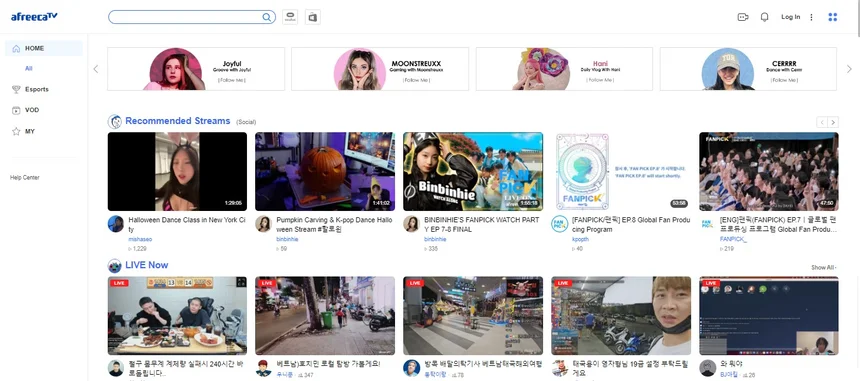Click the BJ avatar under screen-share live stream
This screenshot has width=860, height=381.
(708, 368)
